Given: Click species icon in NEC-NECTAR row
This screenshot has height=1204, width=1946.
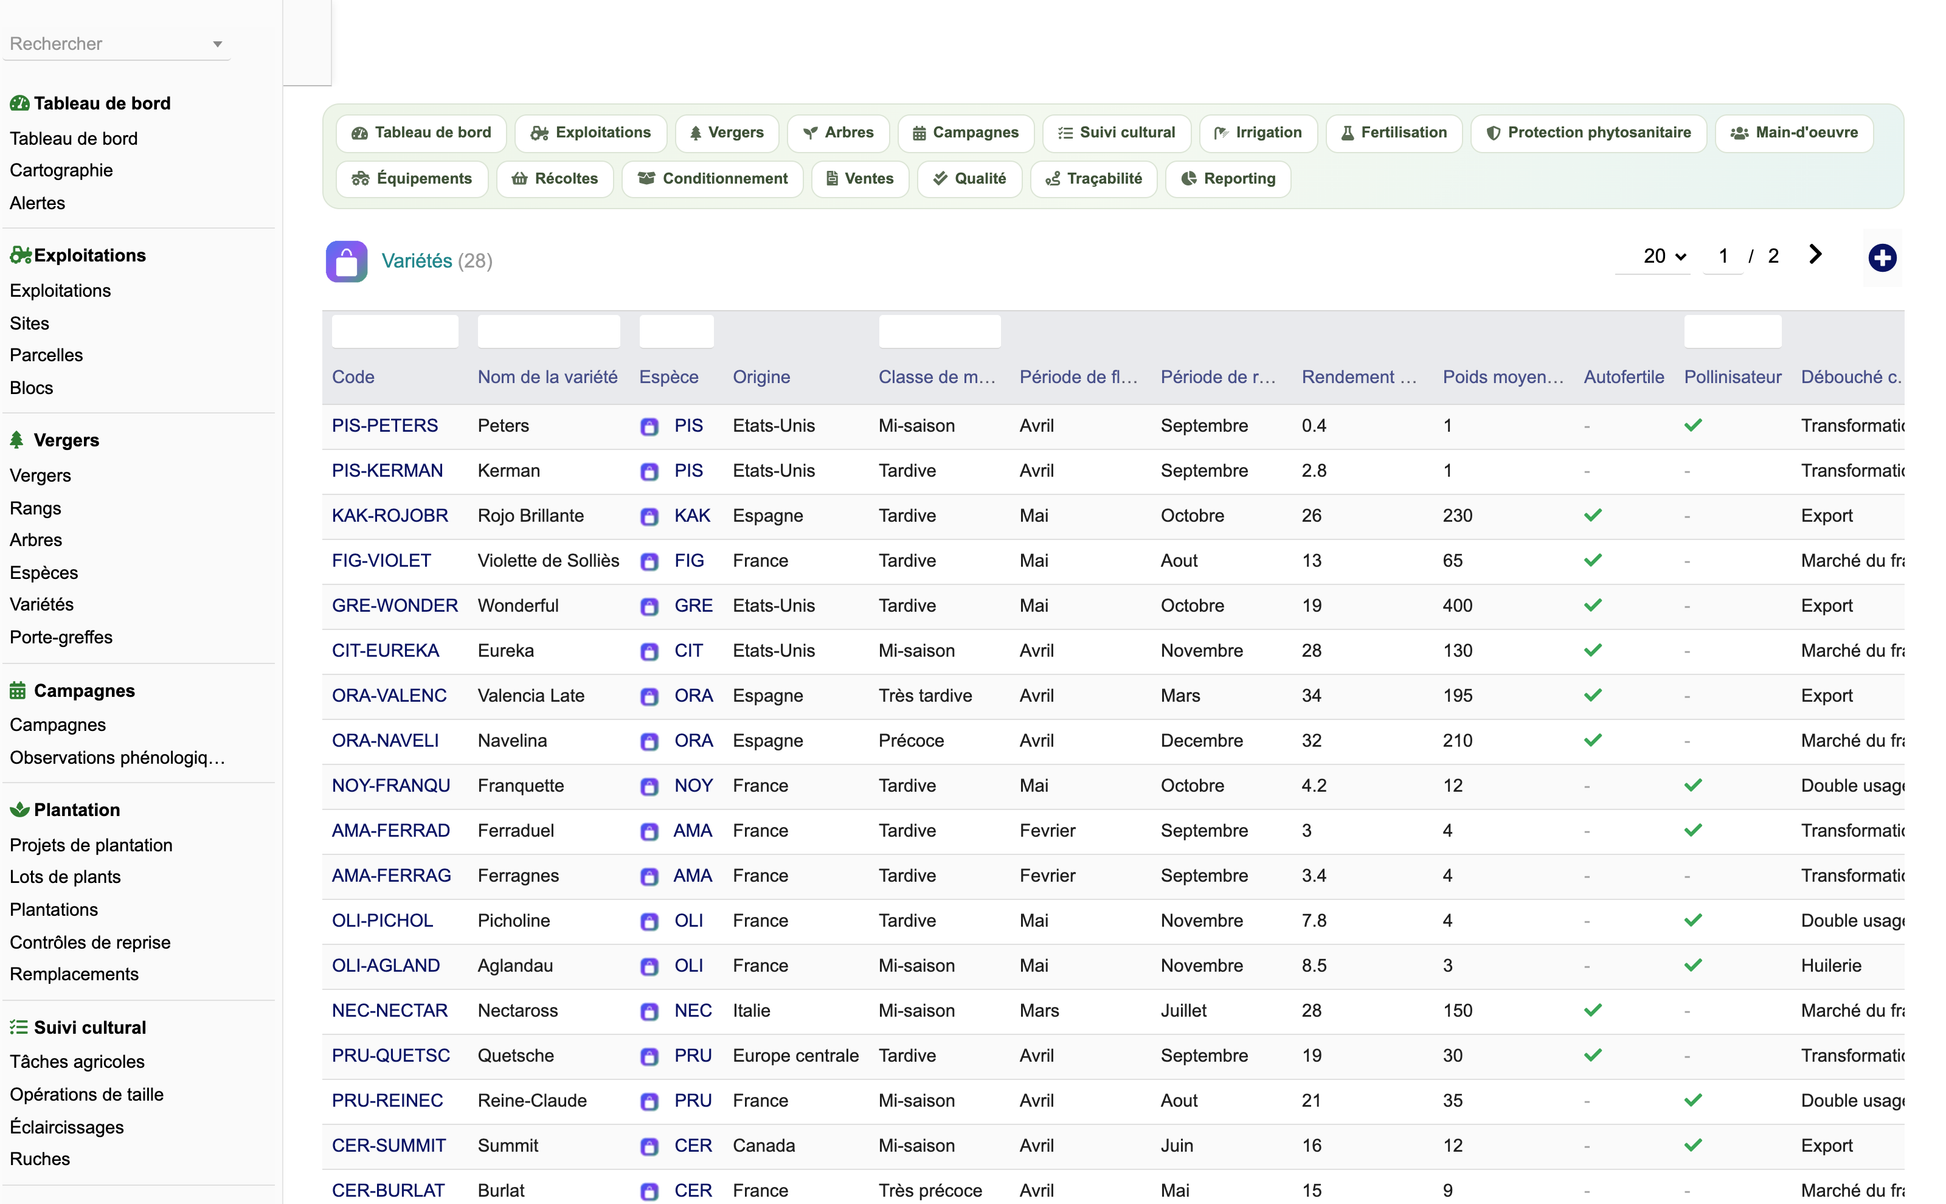Looking at the screenshot, I should point(649,1012).
